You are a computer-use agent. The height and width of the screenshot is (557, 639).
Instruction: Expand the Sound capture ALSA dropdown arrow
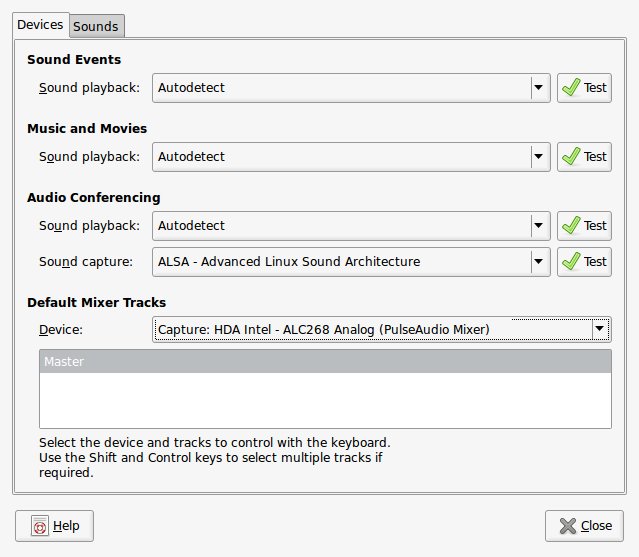point(538,262)
